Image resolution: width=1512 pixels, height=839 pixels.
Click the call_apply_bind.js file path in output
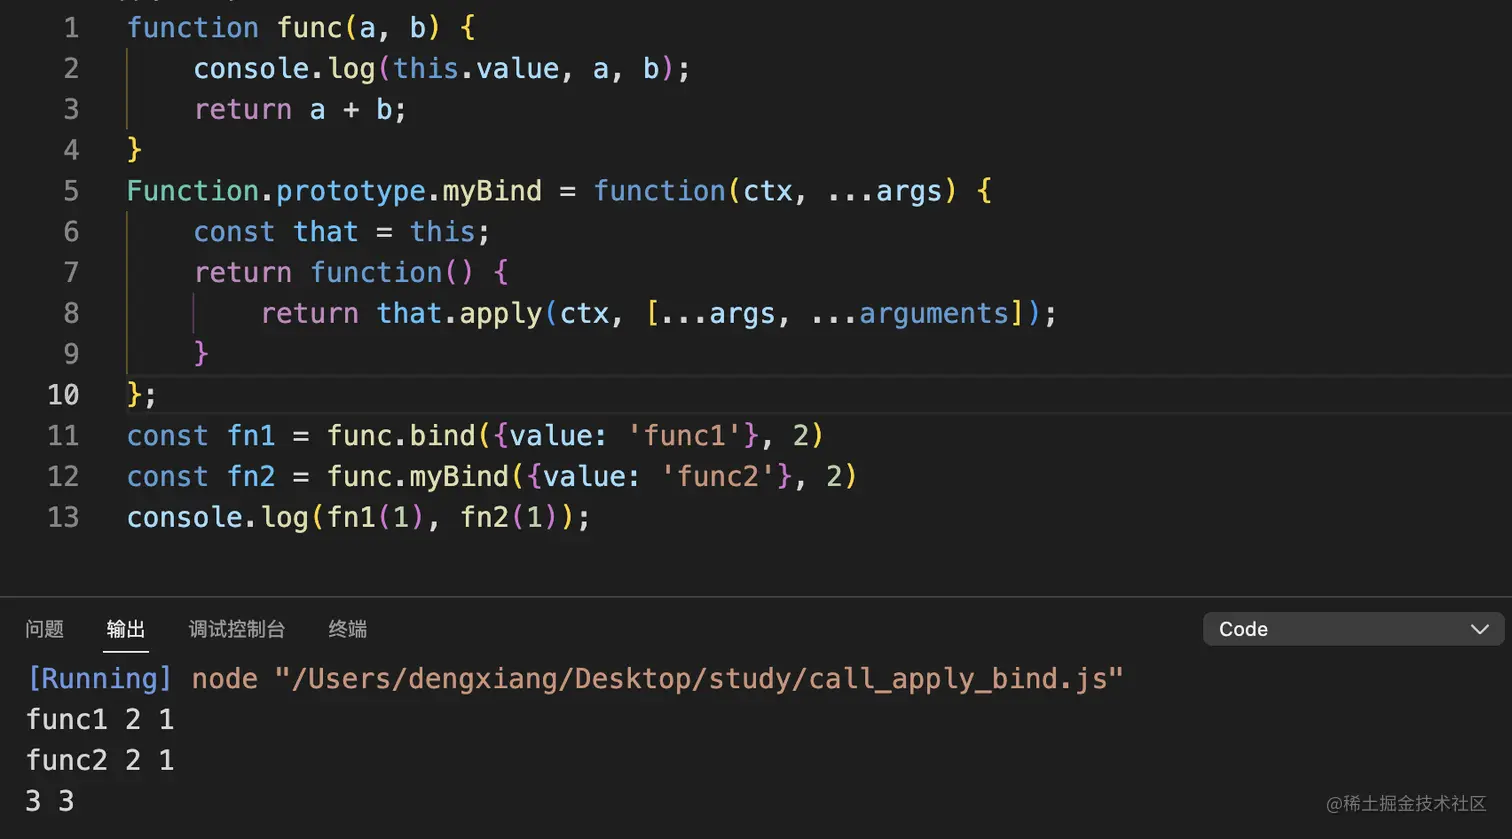pyautogui.click(x=699, y=679)
